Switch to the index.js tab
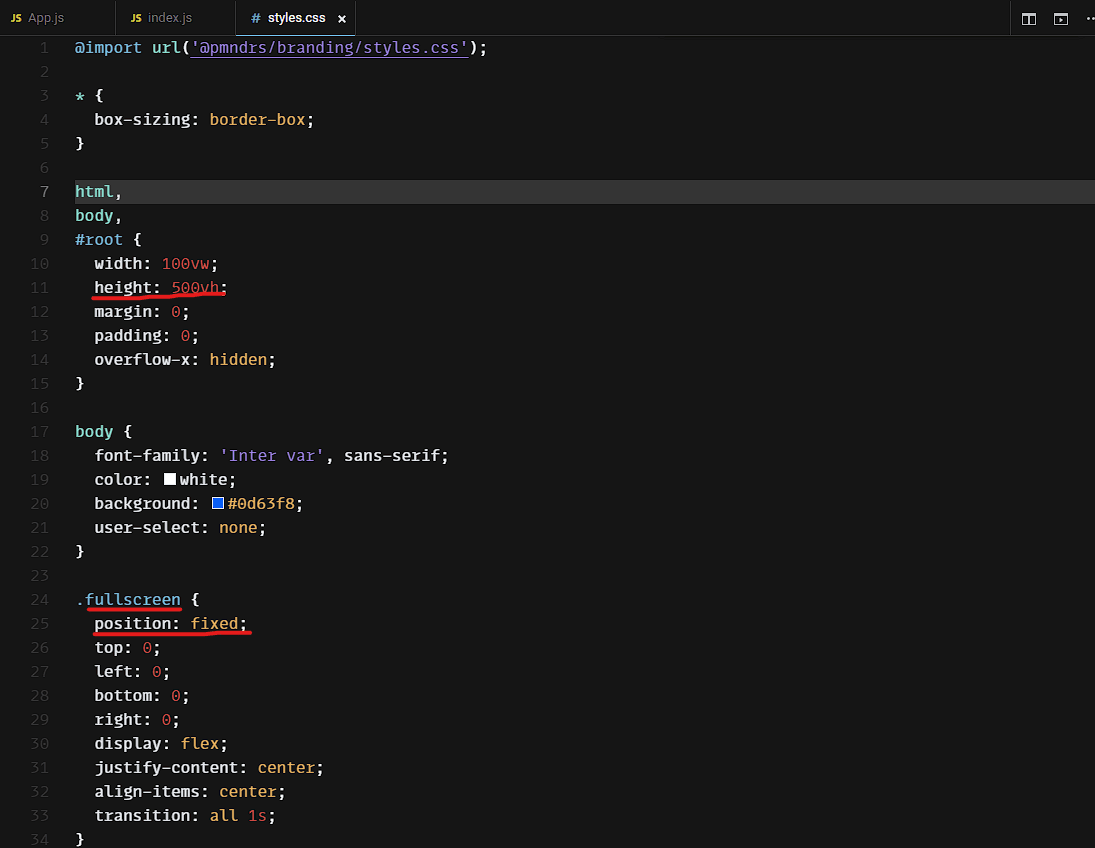Screen dimensions: 1095x848 (168, 19)
